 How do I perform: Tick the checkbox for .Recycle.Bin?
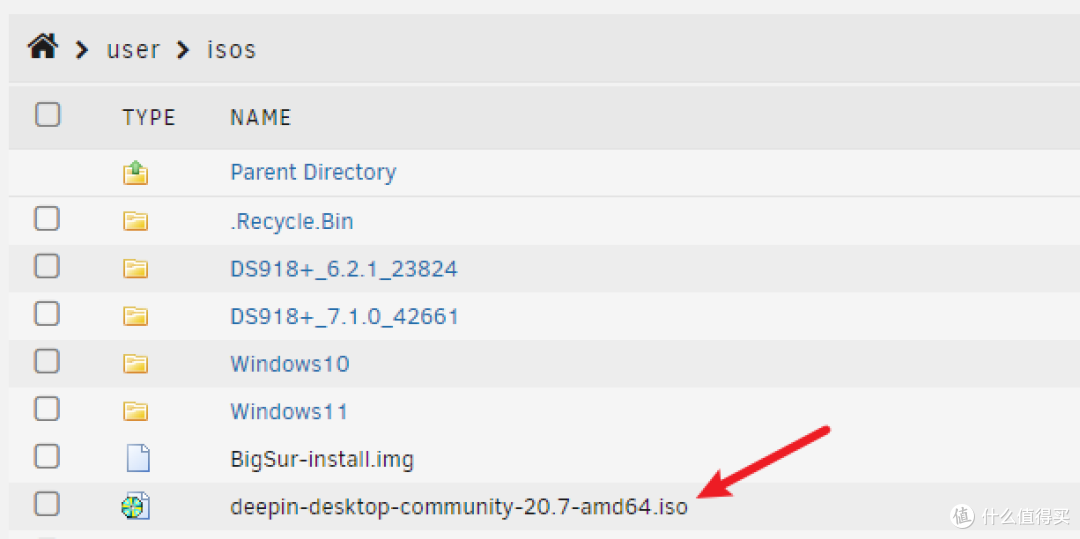[x=48, y=220]
